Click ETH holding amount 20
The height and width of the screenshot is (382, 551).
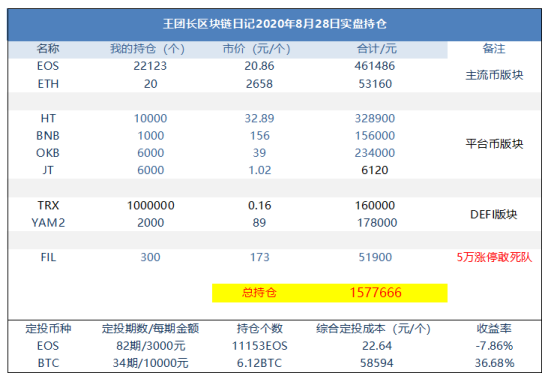coord(150,84)
